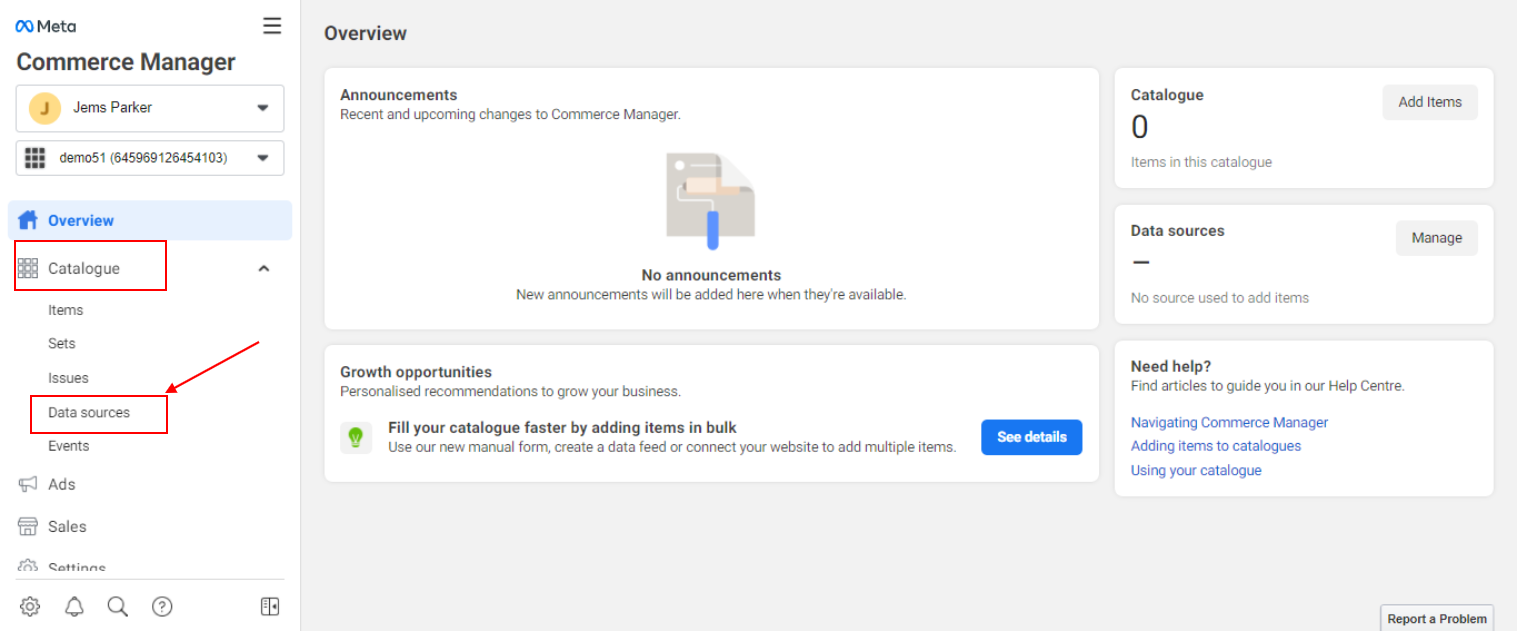Click the Growth opportunities heading

[x=416, y=372]
